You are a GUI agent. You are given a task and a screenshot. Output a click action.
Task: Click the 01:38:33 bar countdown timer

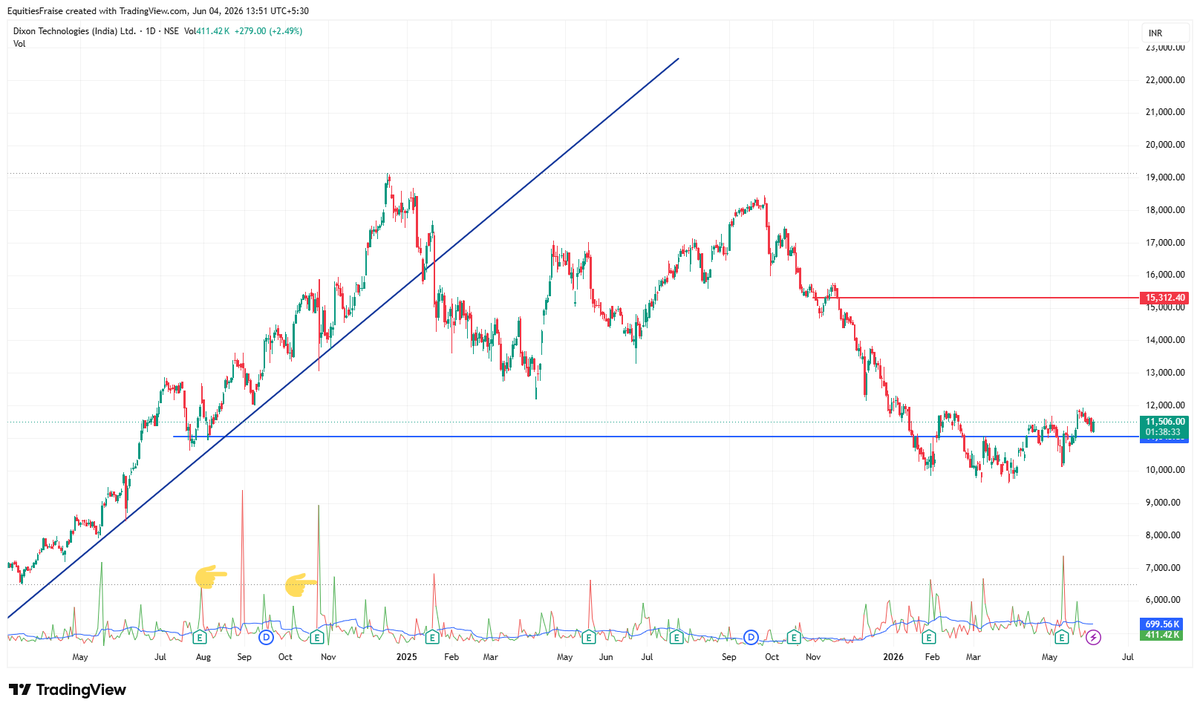point(1164,433)
